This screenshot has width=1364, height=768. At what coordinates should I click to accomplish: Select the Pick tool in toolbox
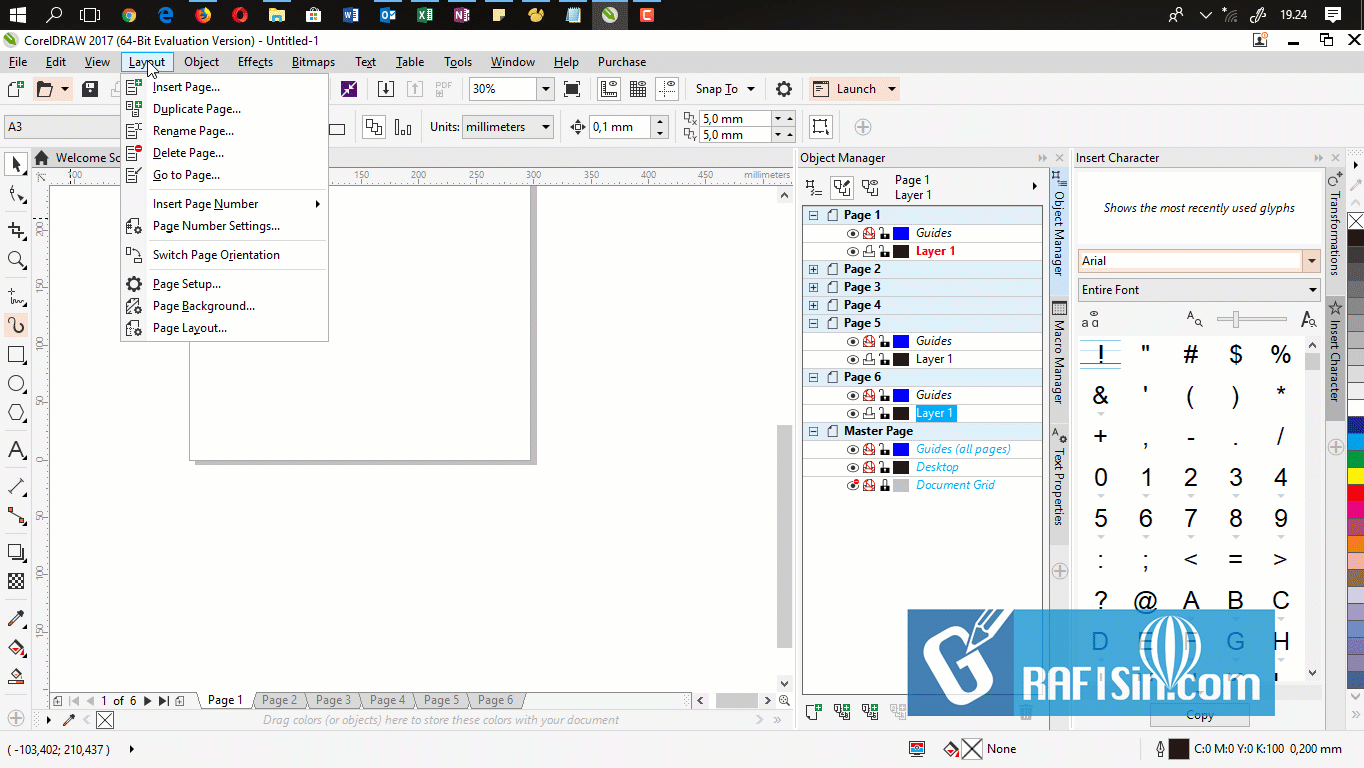coord(16,164)
